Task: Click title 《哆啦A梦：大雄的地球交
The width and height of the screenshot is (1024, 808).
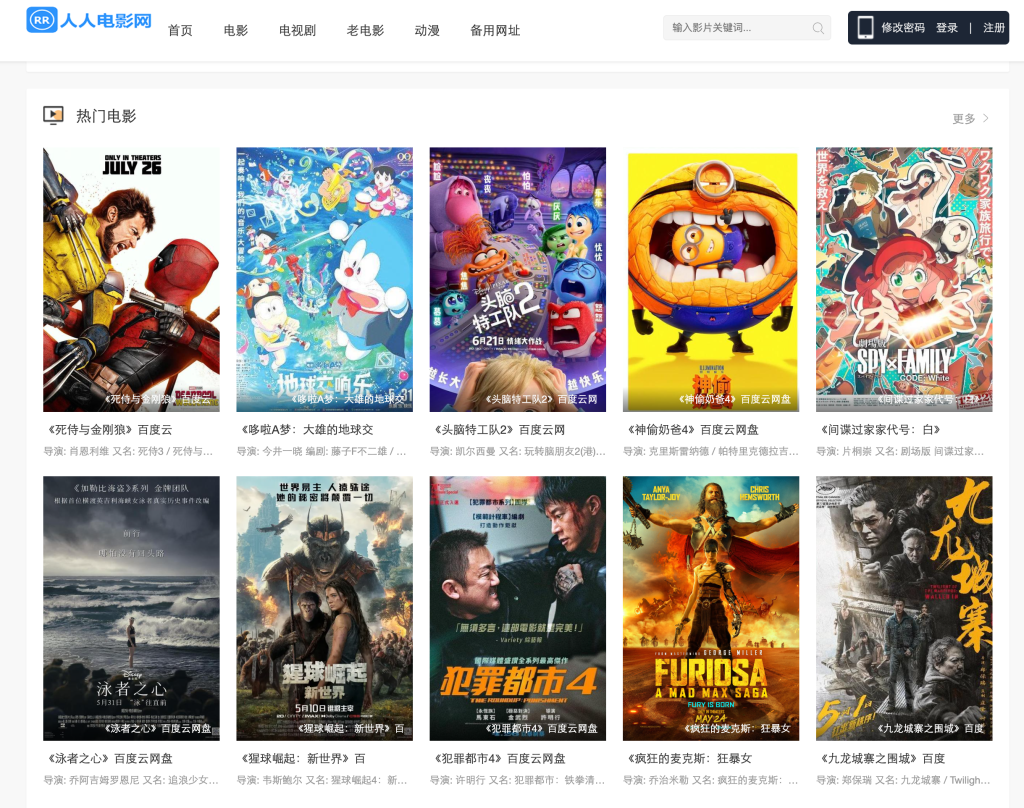Action: click(305, 430)
